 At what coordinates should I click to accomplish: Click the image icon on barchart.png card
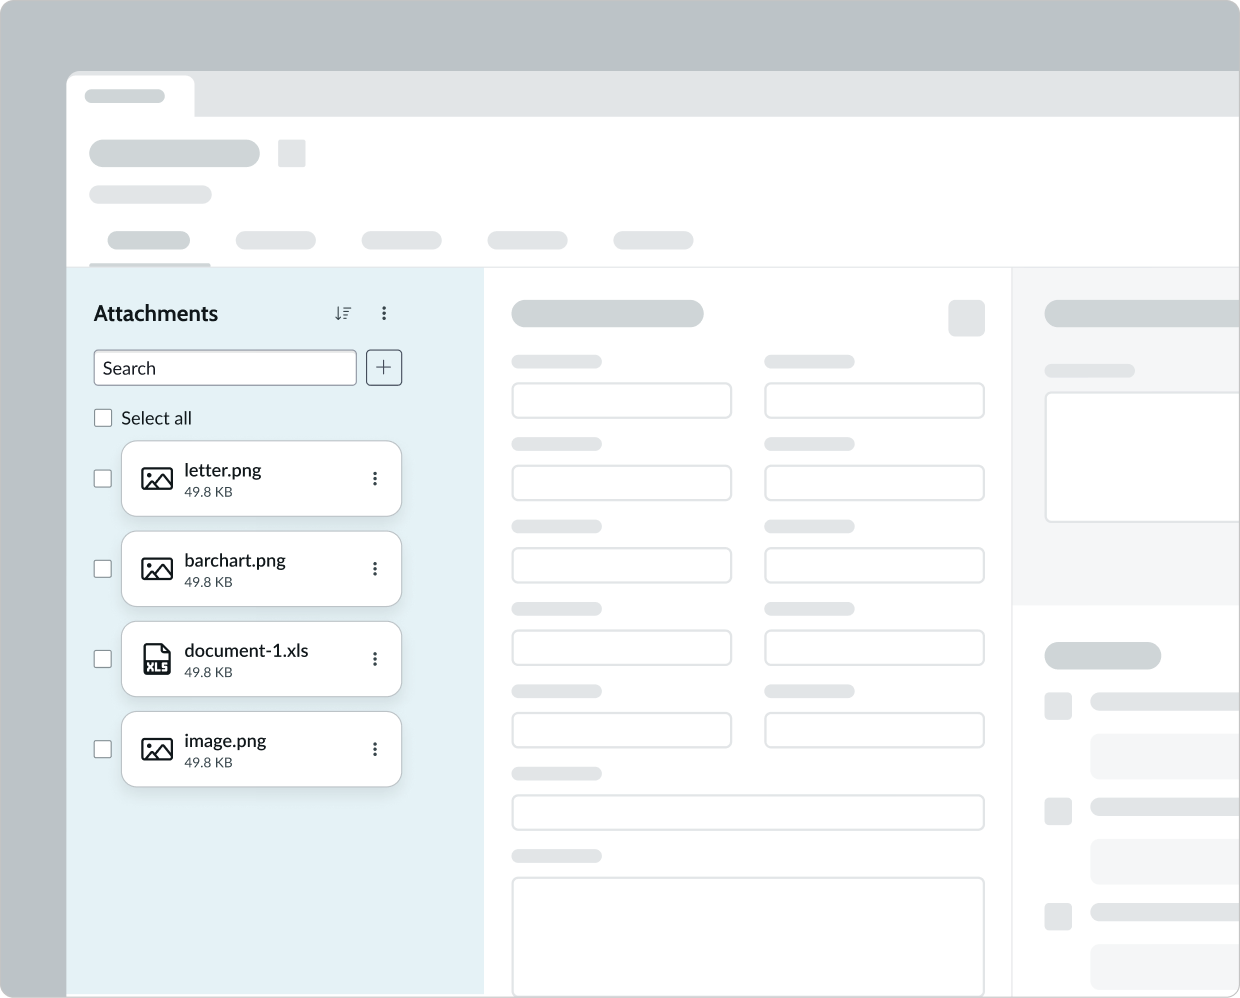click(x=157, y=569)
